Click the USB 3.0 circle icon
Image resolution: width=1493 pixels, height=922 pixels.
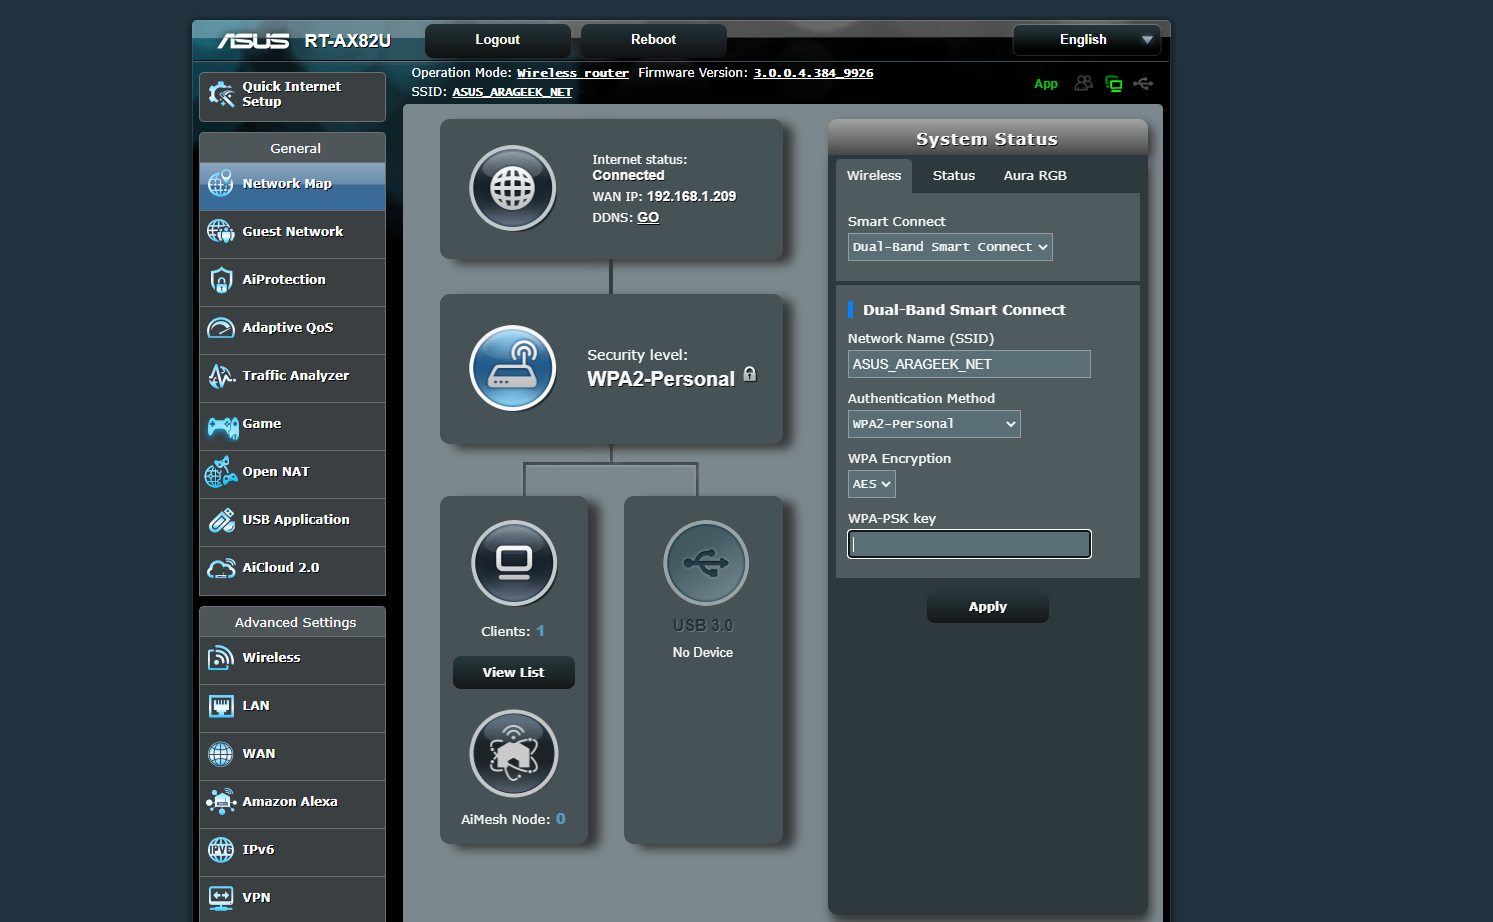[x=706, y=563]
